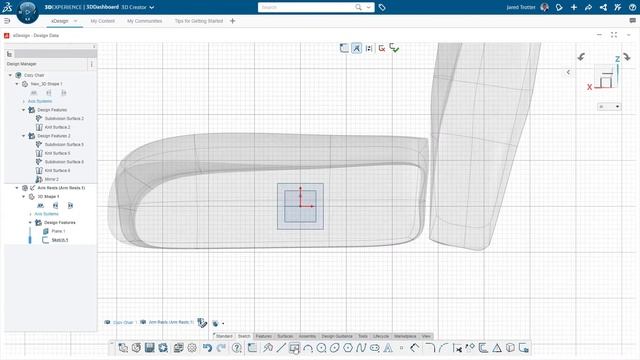Select the Arc sketch tool

(308, 348)
